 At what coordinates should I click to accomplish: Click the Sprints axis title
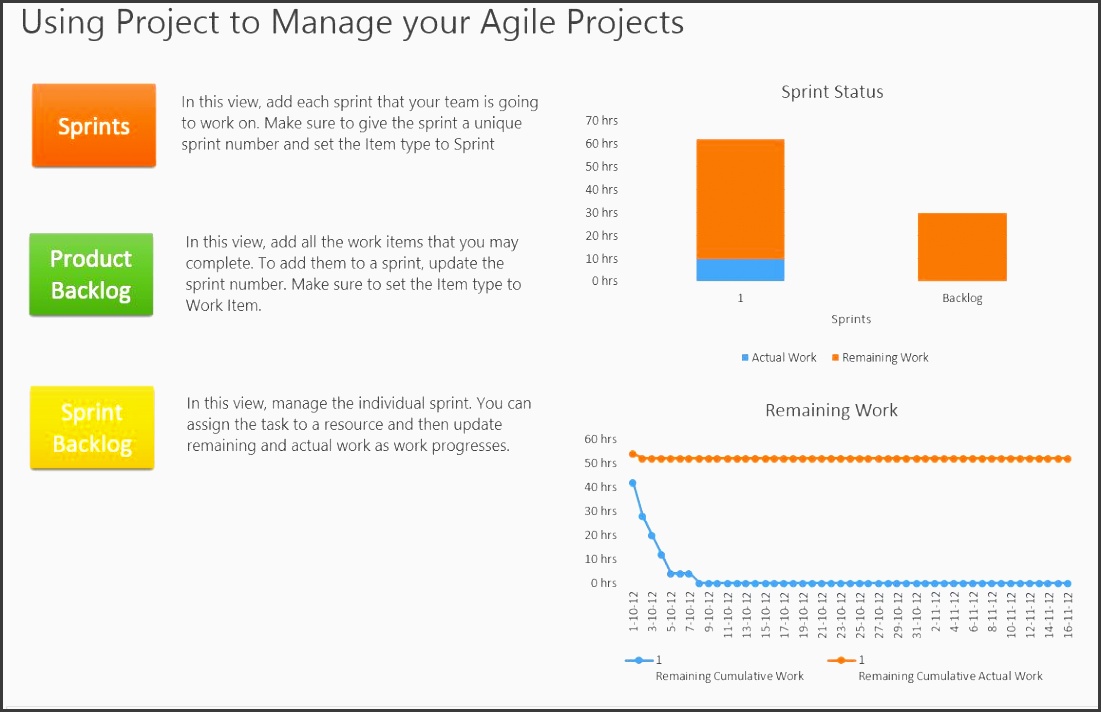[x=851, y=320]
